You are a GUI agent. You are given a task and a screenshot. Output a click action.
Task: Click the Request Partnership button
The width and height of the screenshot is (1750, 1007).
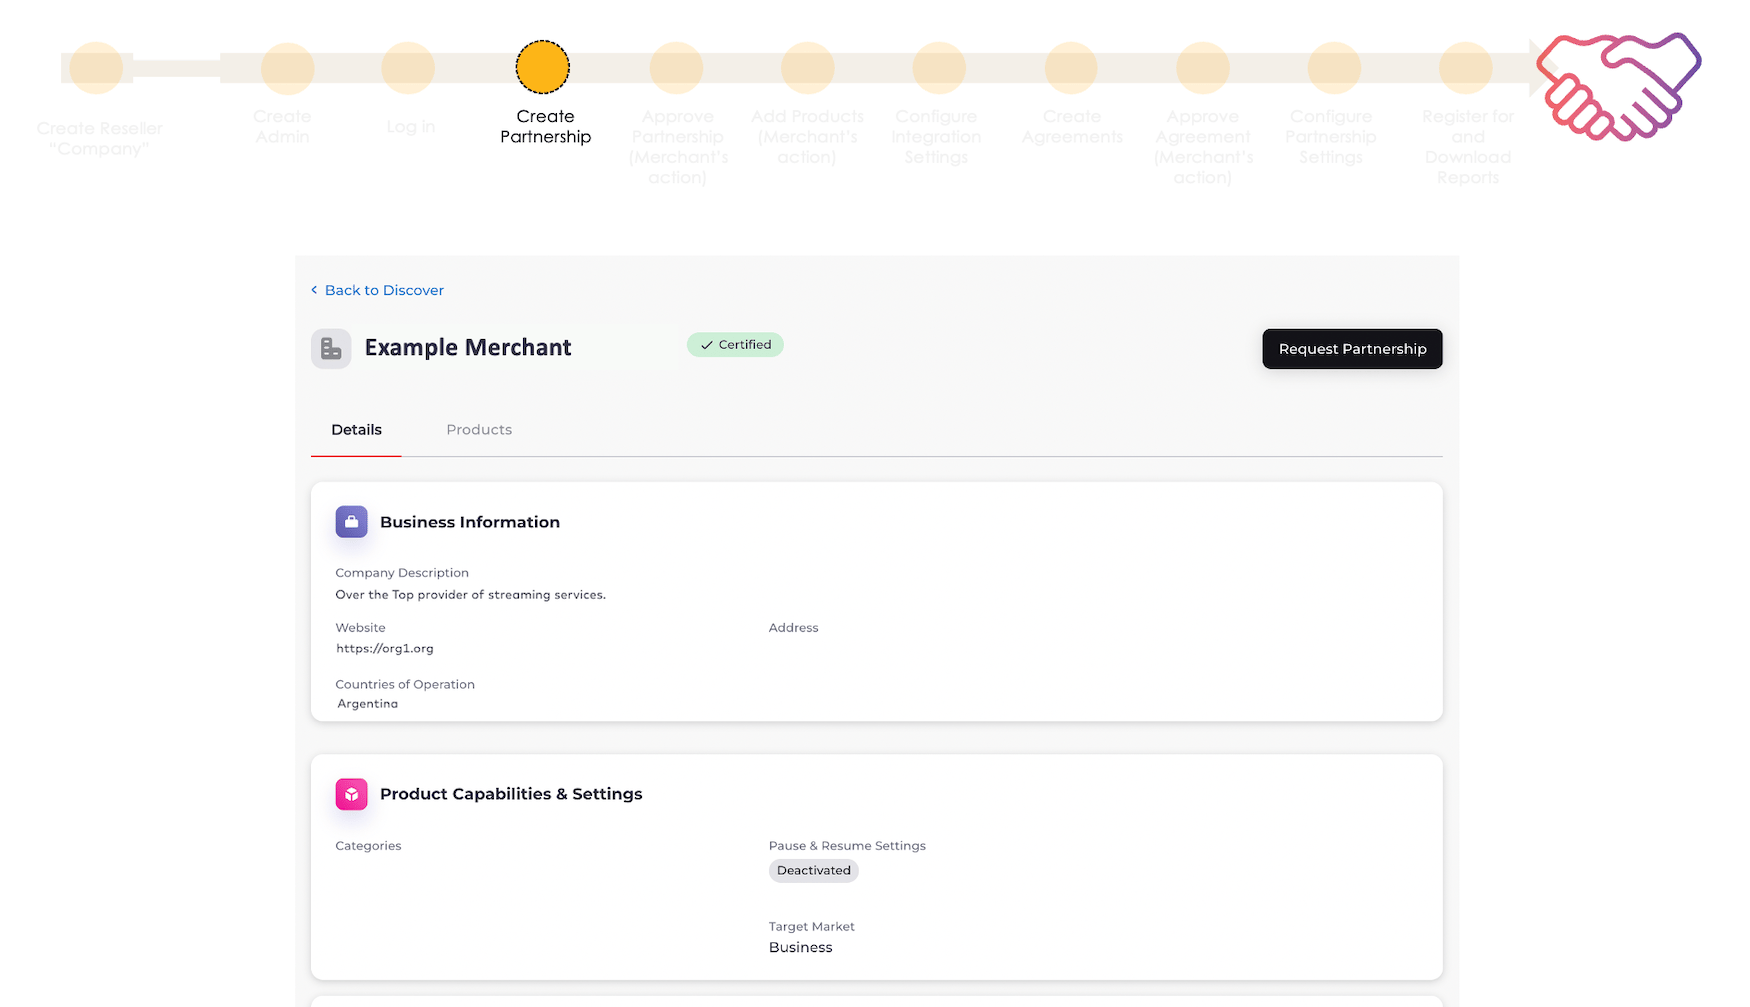pyautogui.click(x=1352, y=349)
